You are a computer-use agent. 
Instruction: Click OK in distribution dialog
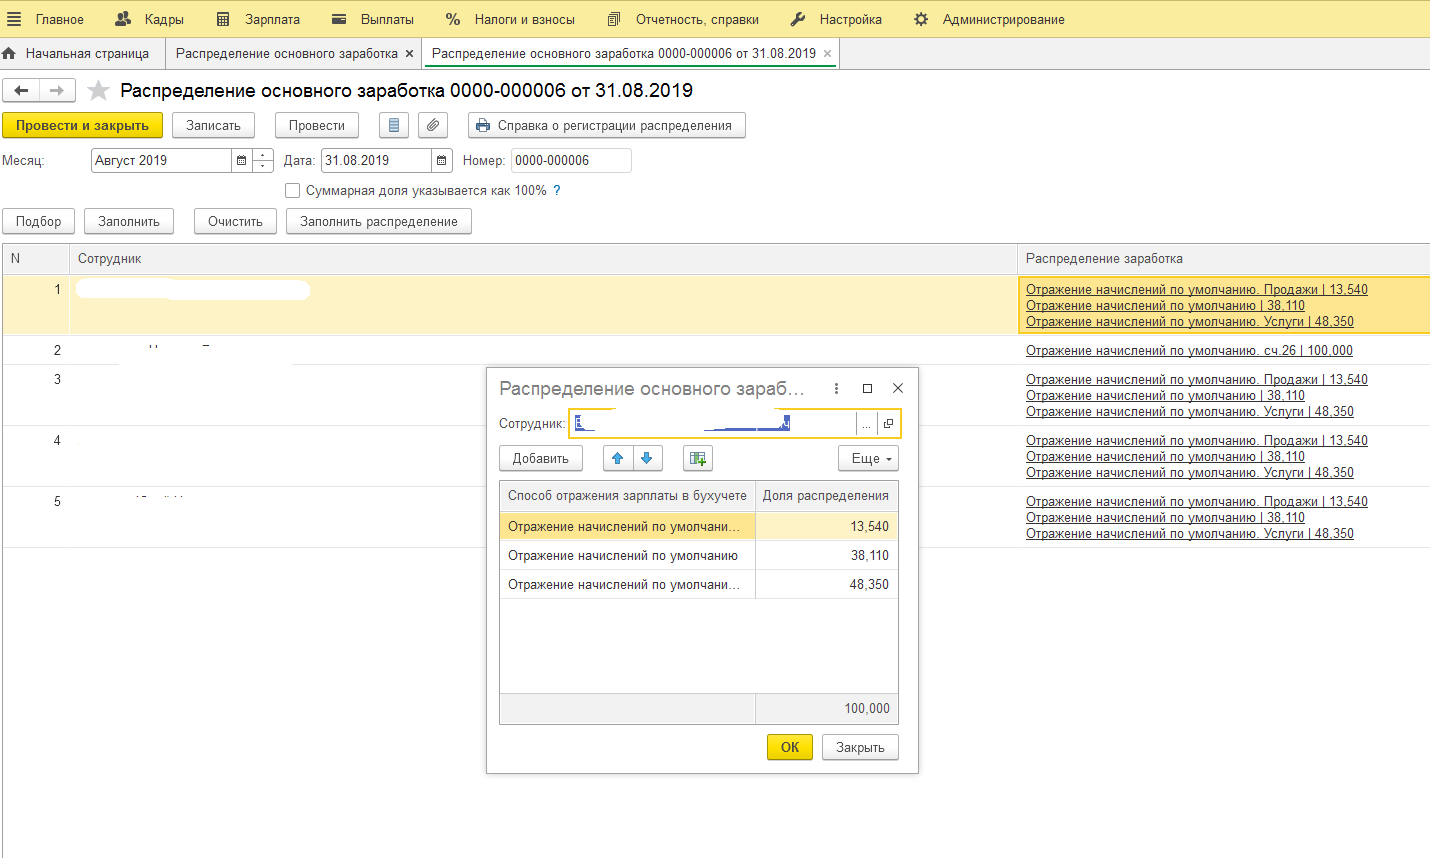click(x=789, y=747)
